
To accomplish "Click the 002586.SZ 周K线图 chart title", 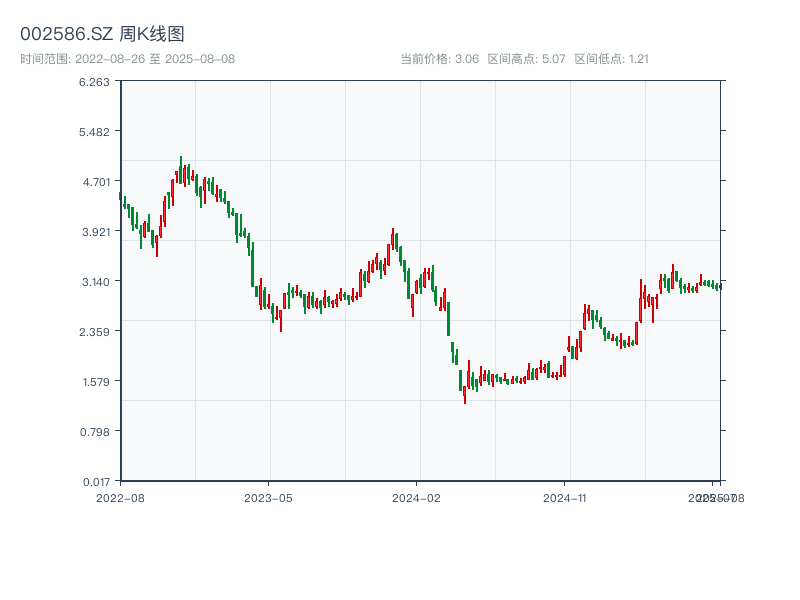I will pos(102,35).
